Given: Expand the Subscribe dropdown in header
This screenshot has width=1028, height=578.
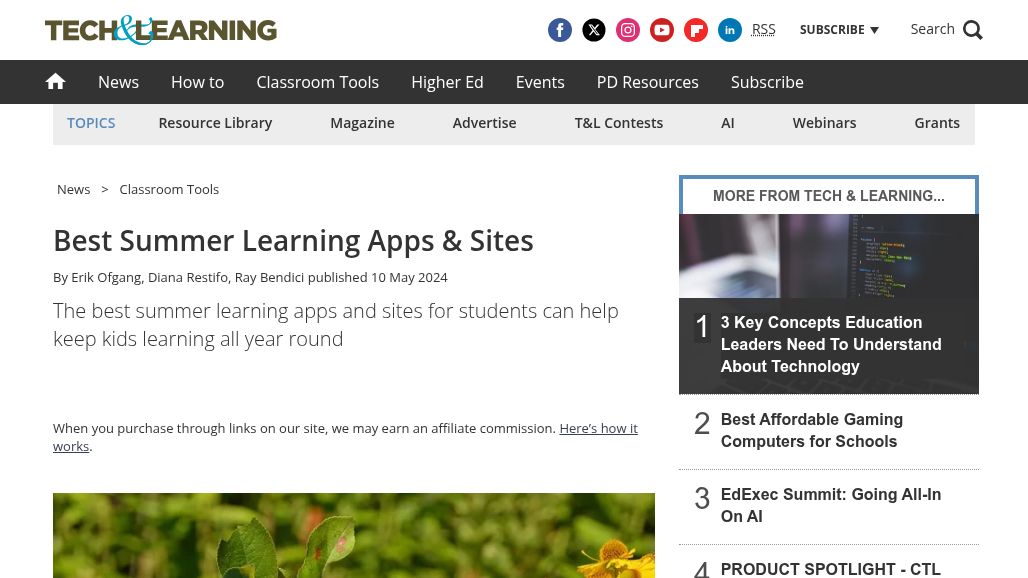Looking at the screenshot, I should coord(839,29).
